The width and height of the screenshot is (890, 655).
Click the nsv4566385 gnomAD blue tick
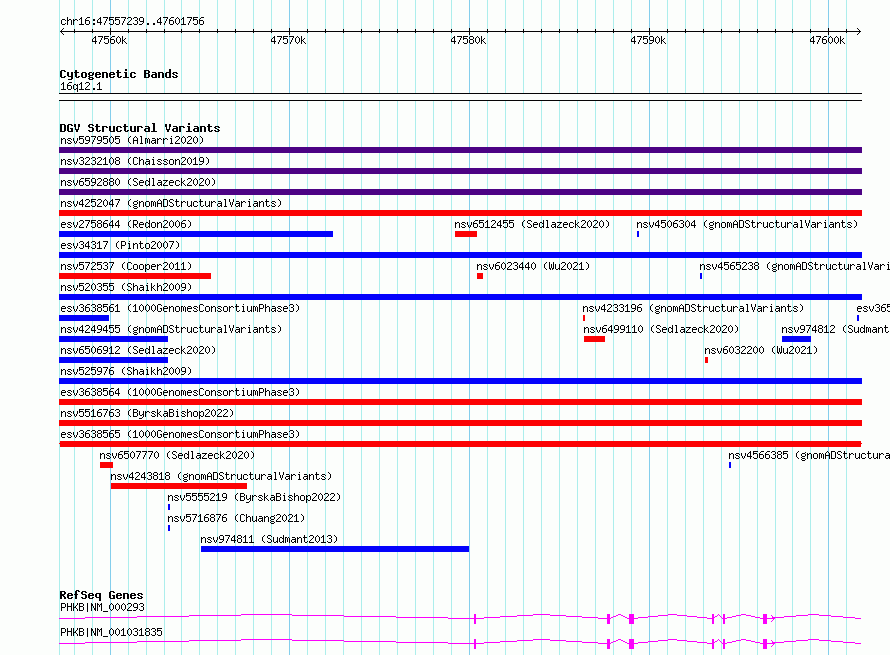coord(730,465)
